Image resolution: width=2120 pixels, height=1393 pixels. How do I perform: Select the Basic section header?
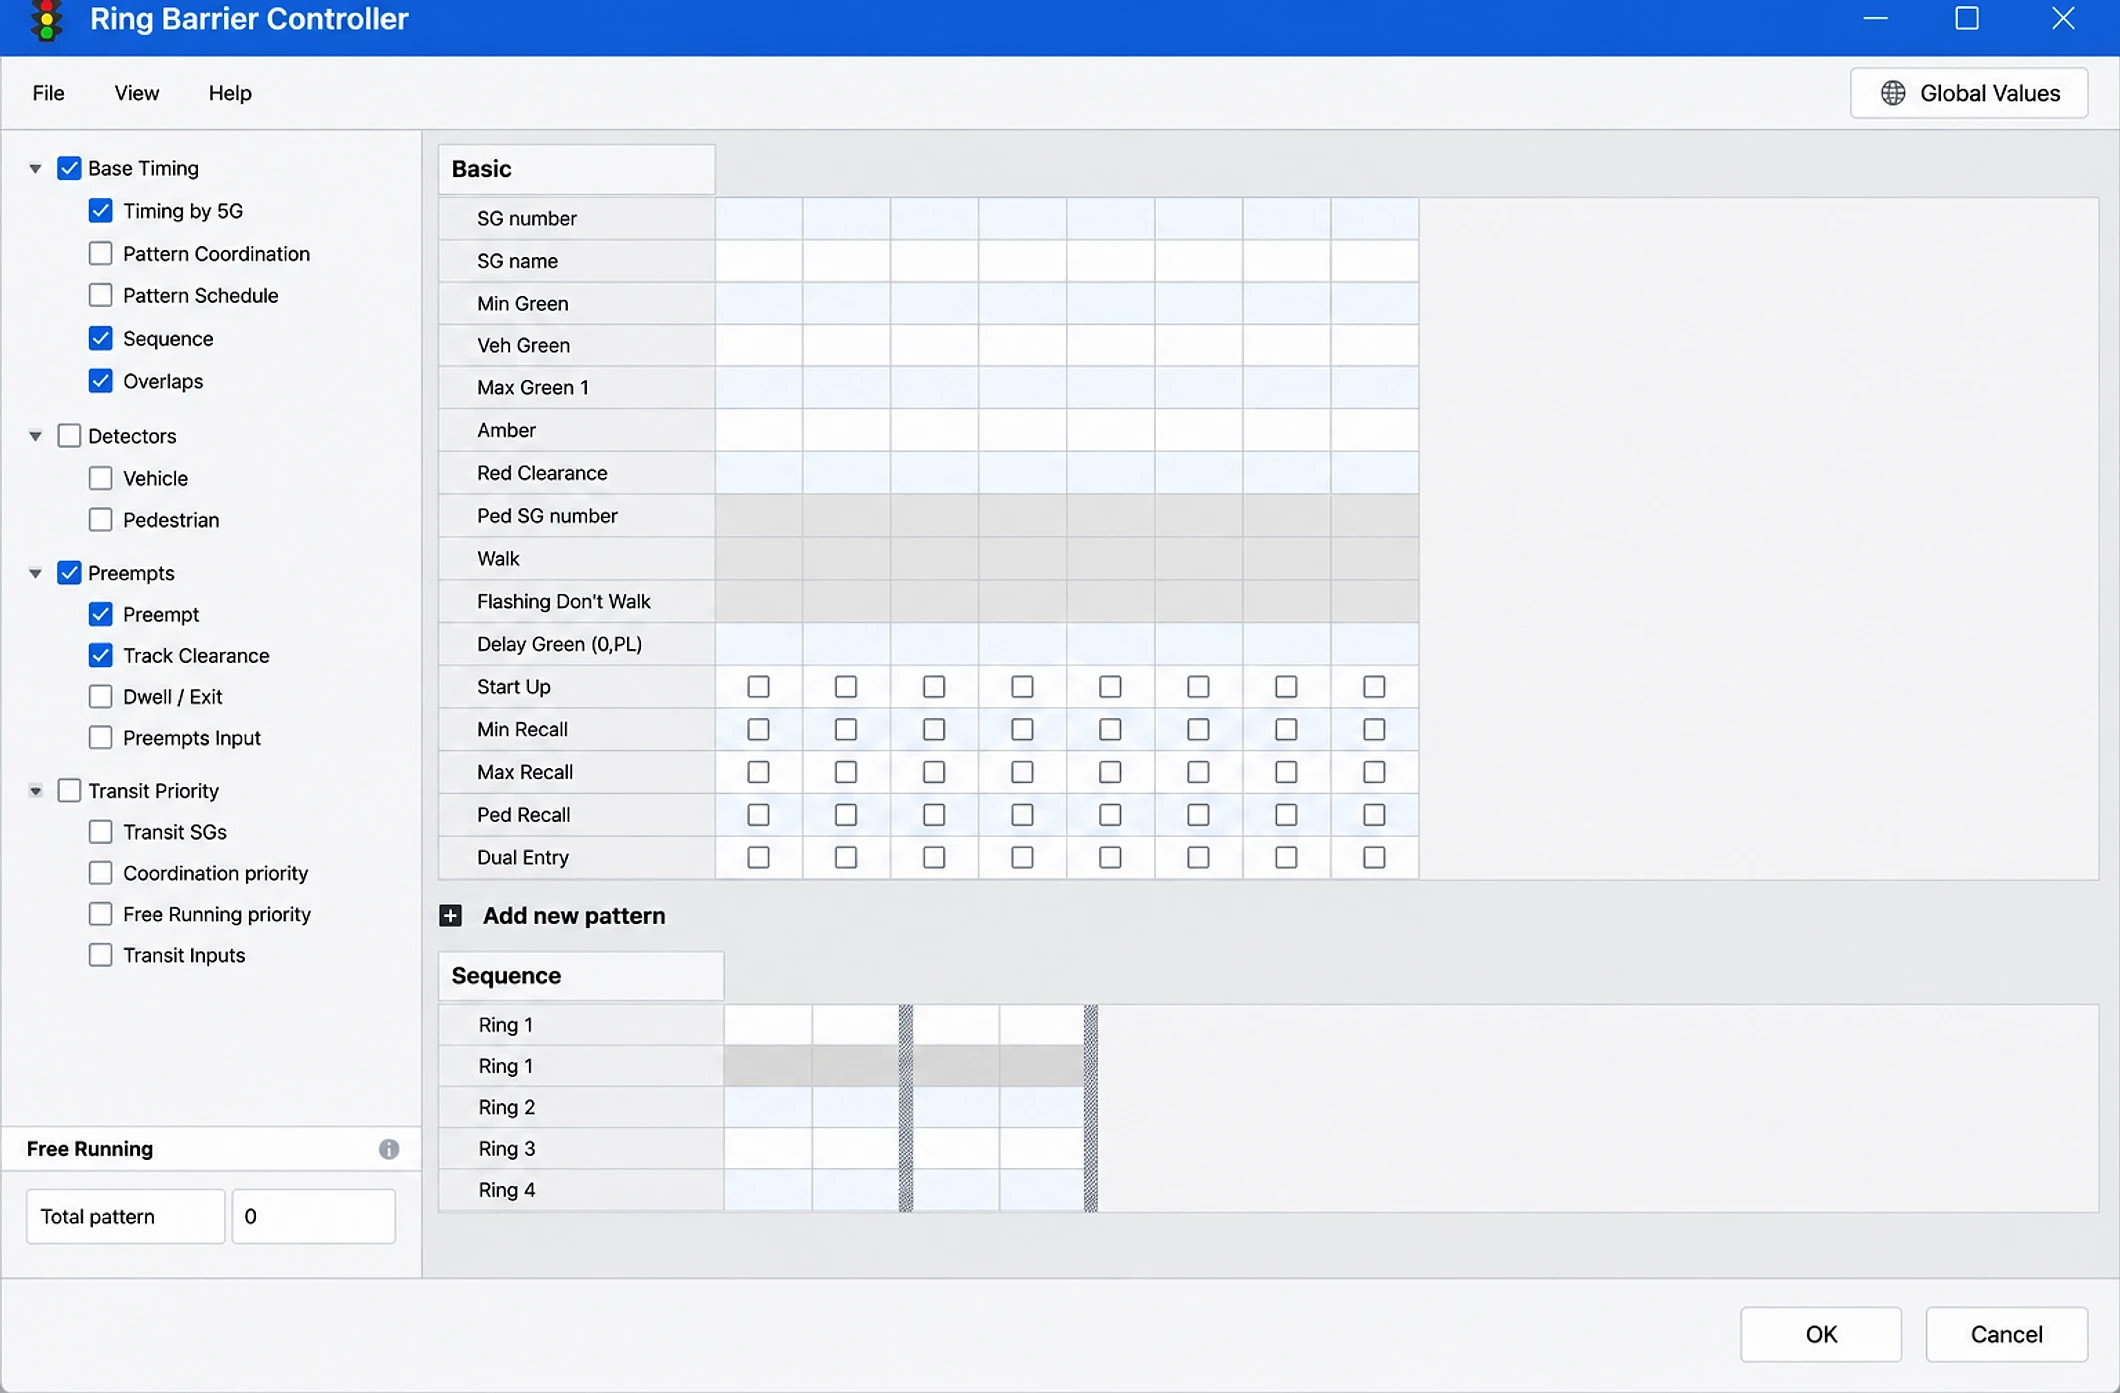coord(577,169)
